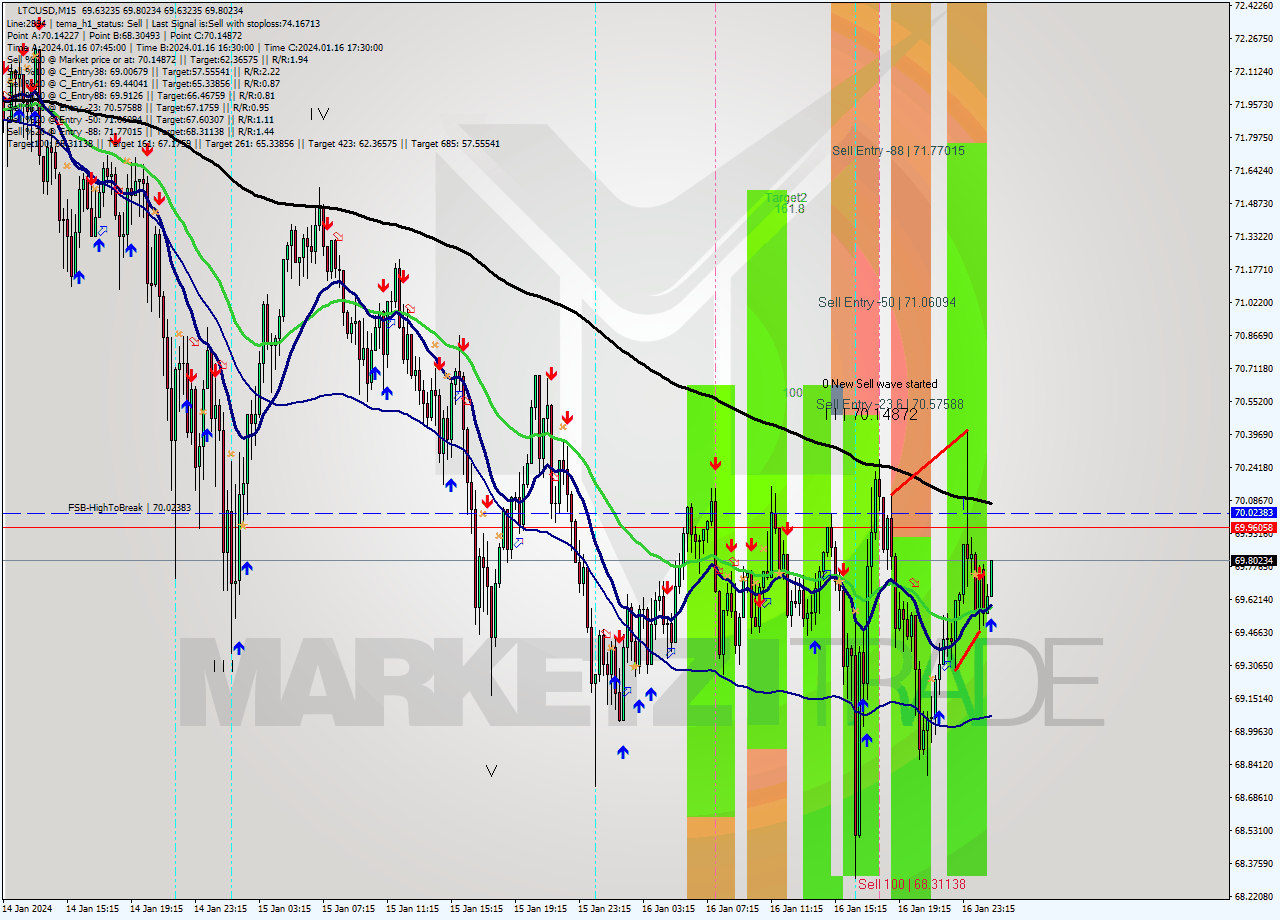1280x920 pixels.
Task: Click 71.95730 on the price axis
Action: 1254,104
